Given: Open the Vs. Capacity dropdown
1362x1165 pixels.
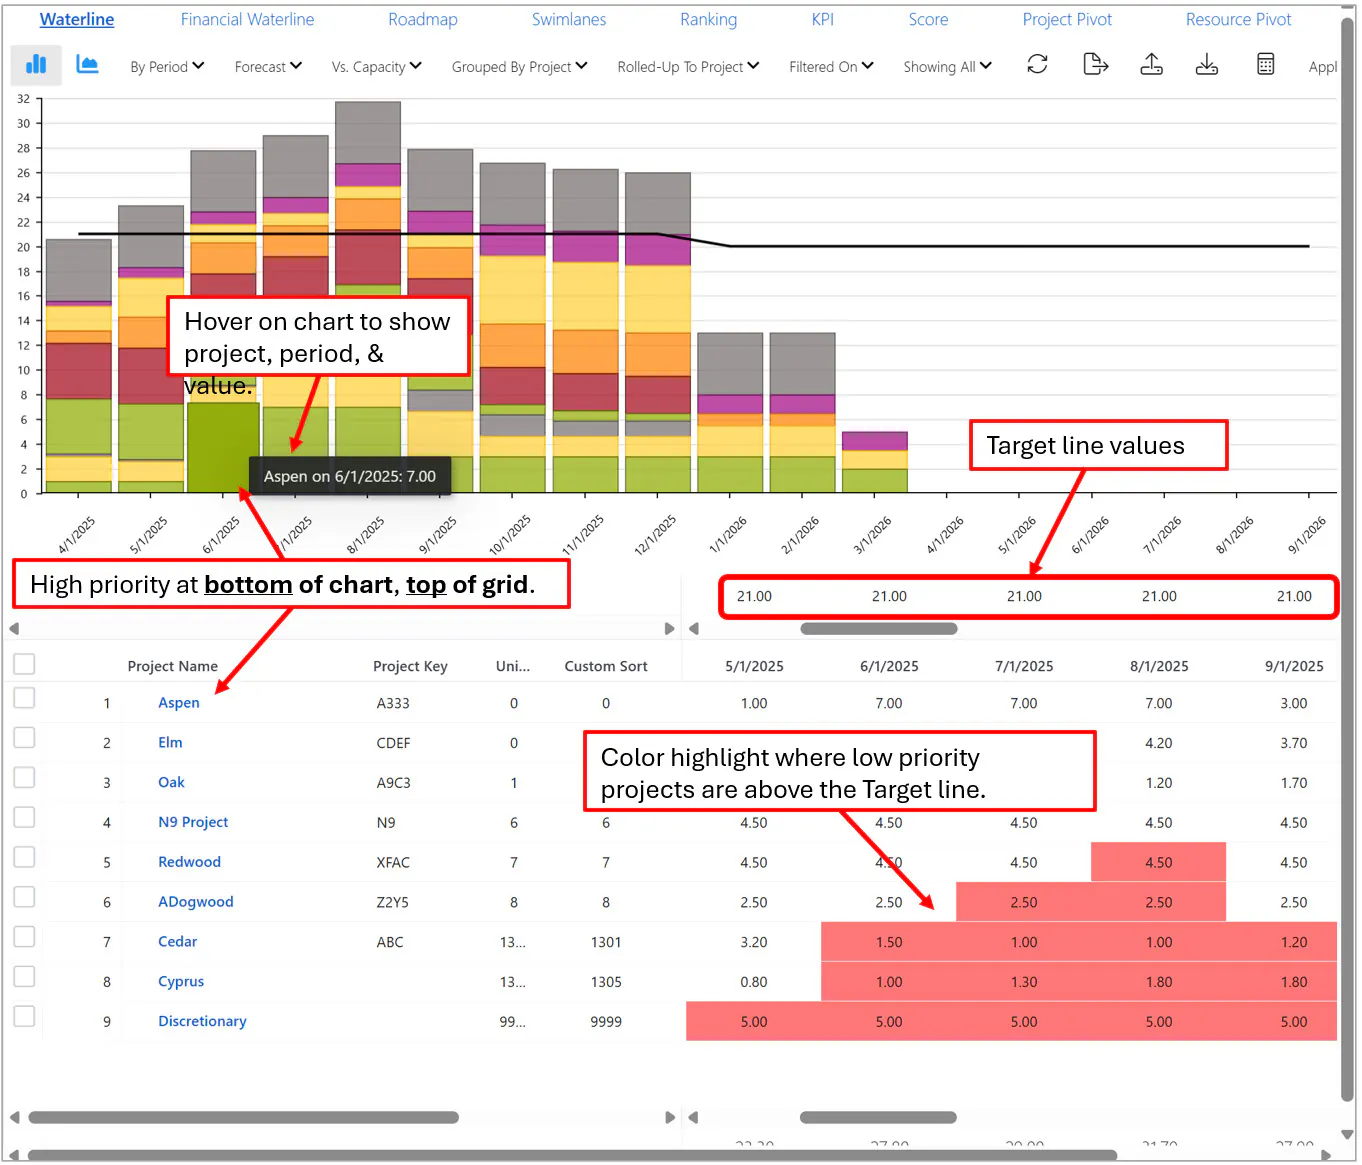Looking at the screenshot, I should (x=376, y=67).
